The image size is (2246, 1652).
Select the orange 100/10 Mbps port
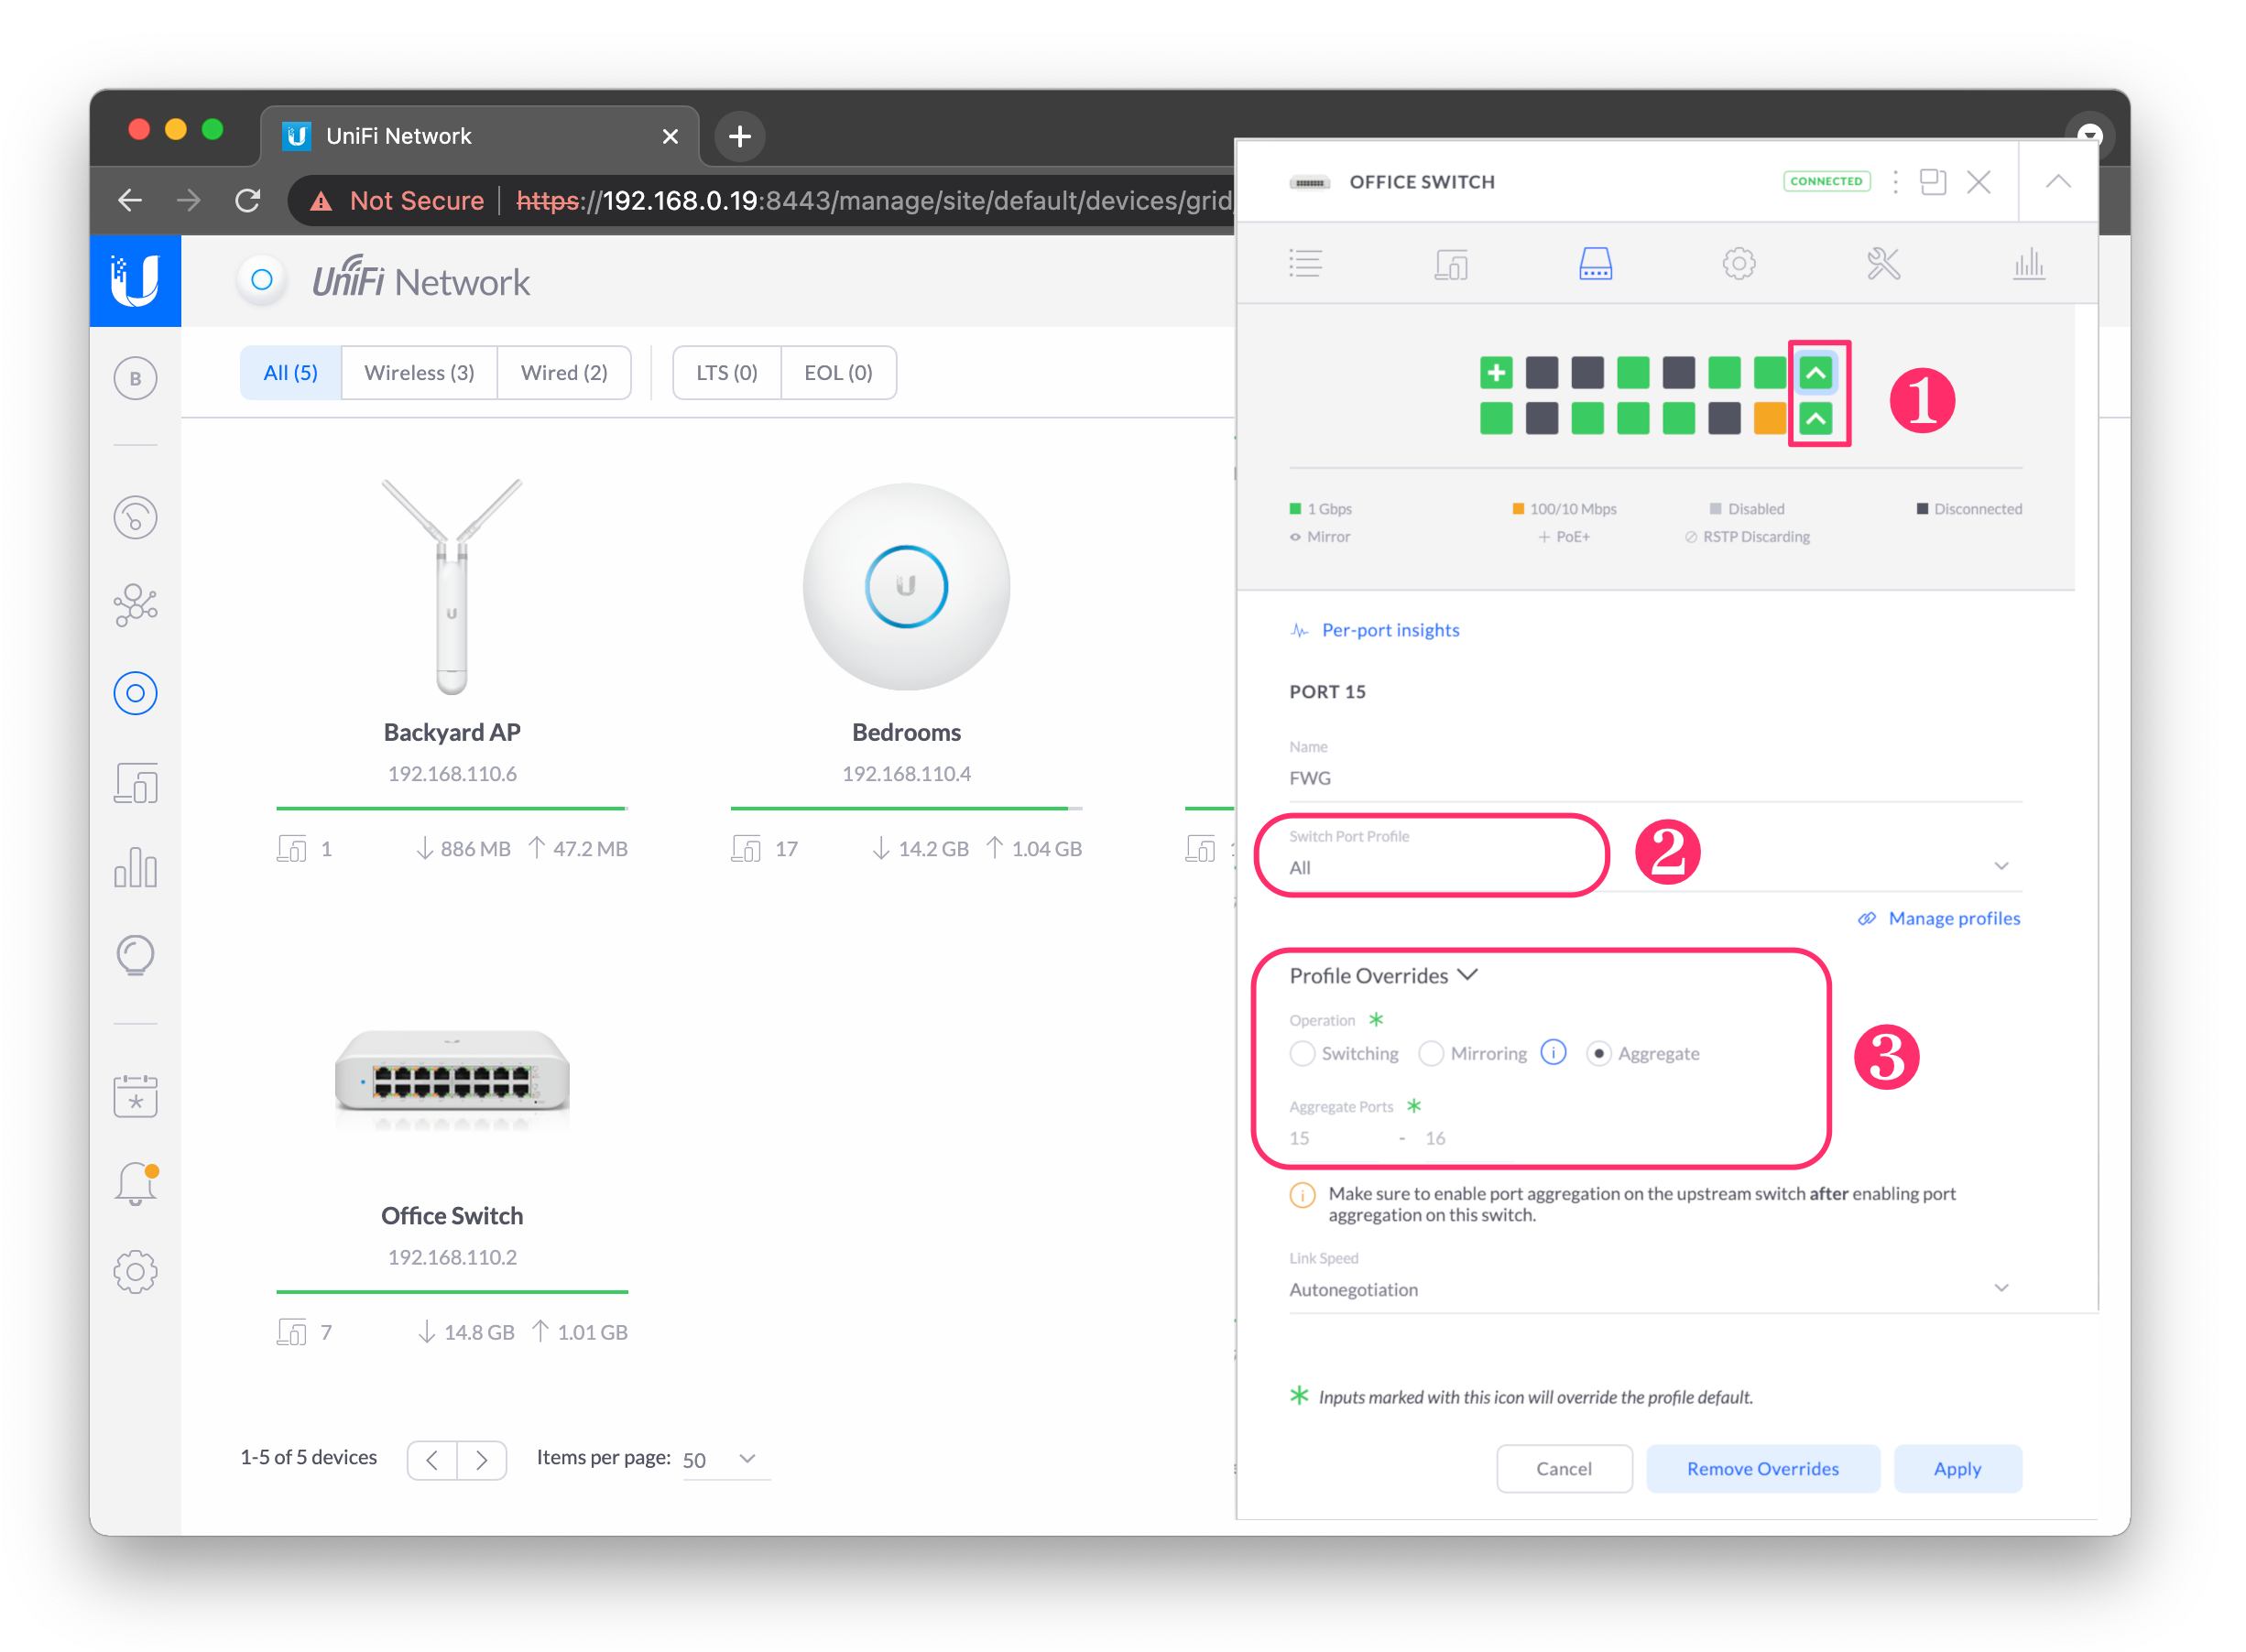pyautogui.click(x=1769, y=418)
